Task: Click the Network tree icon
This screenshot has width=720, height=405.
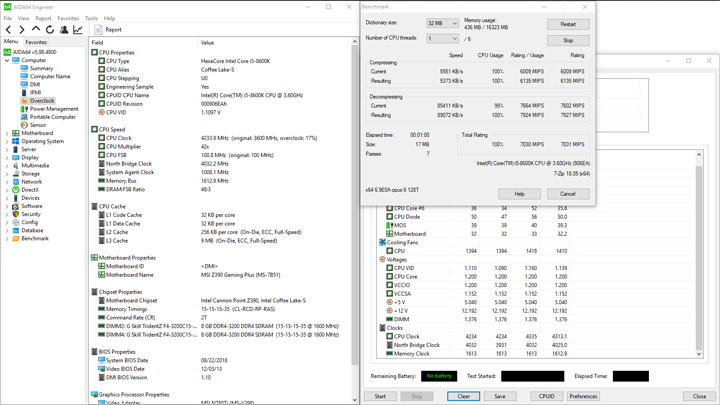Action: click(16, 182)
